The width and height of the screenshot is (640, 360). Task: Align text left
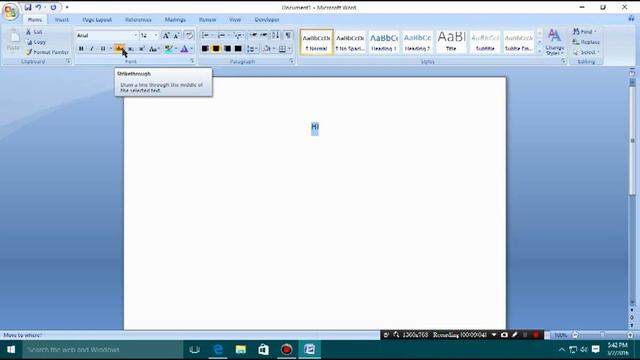(205, 49)
